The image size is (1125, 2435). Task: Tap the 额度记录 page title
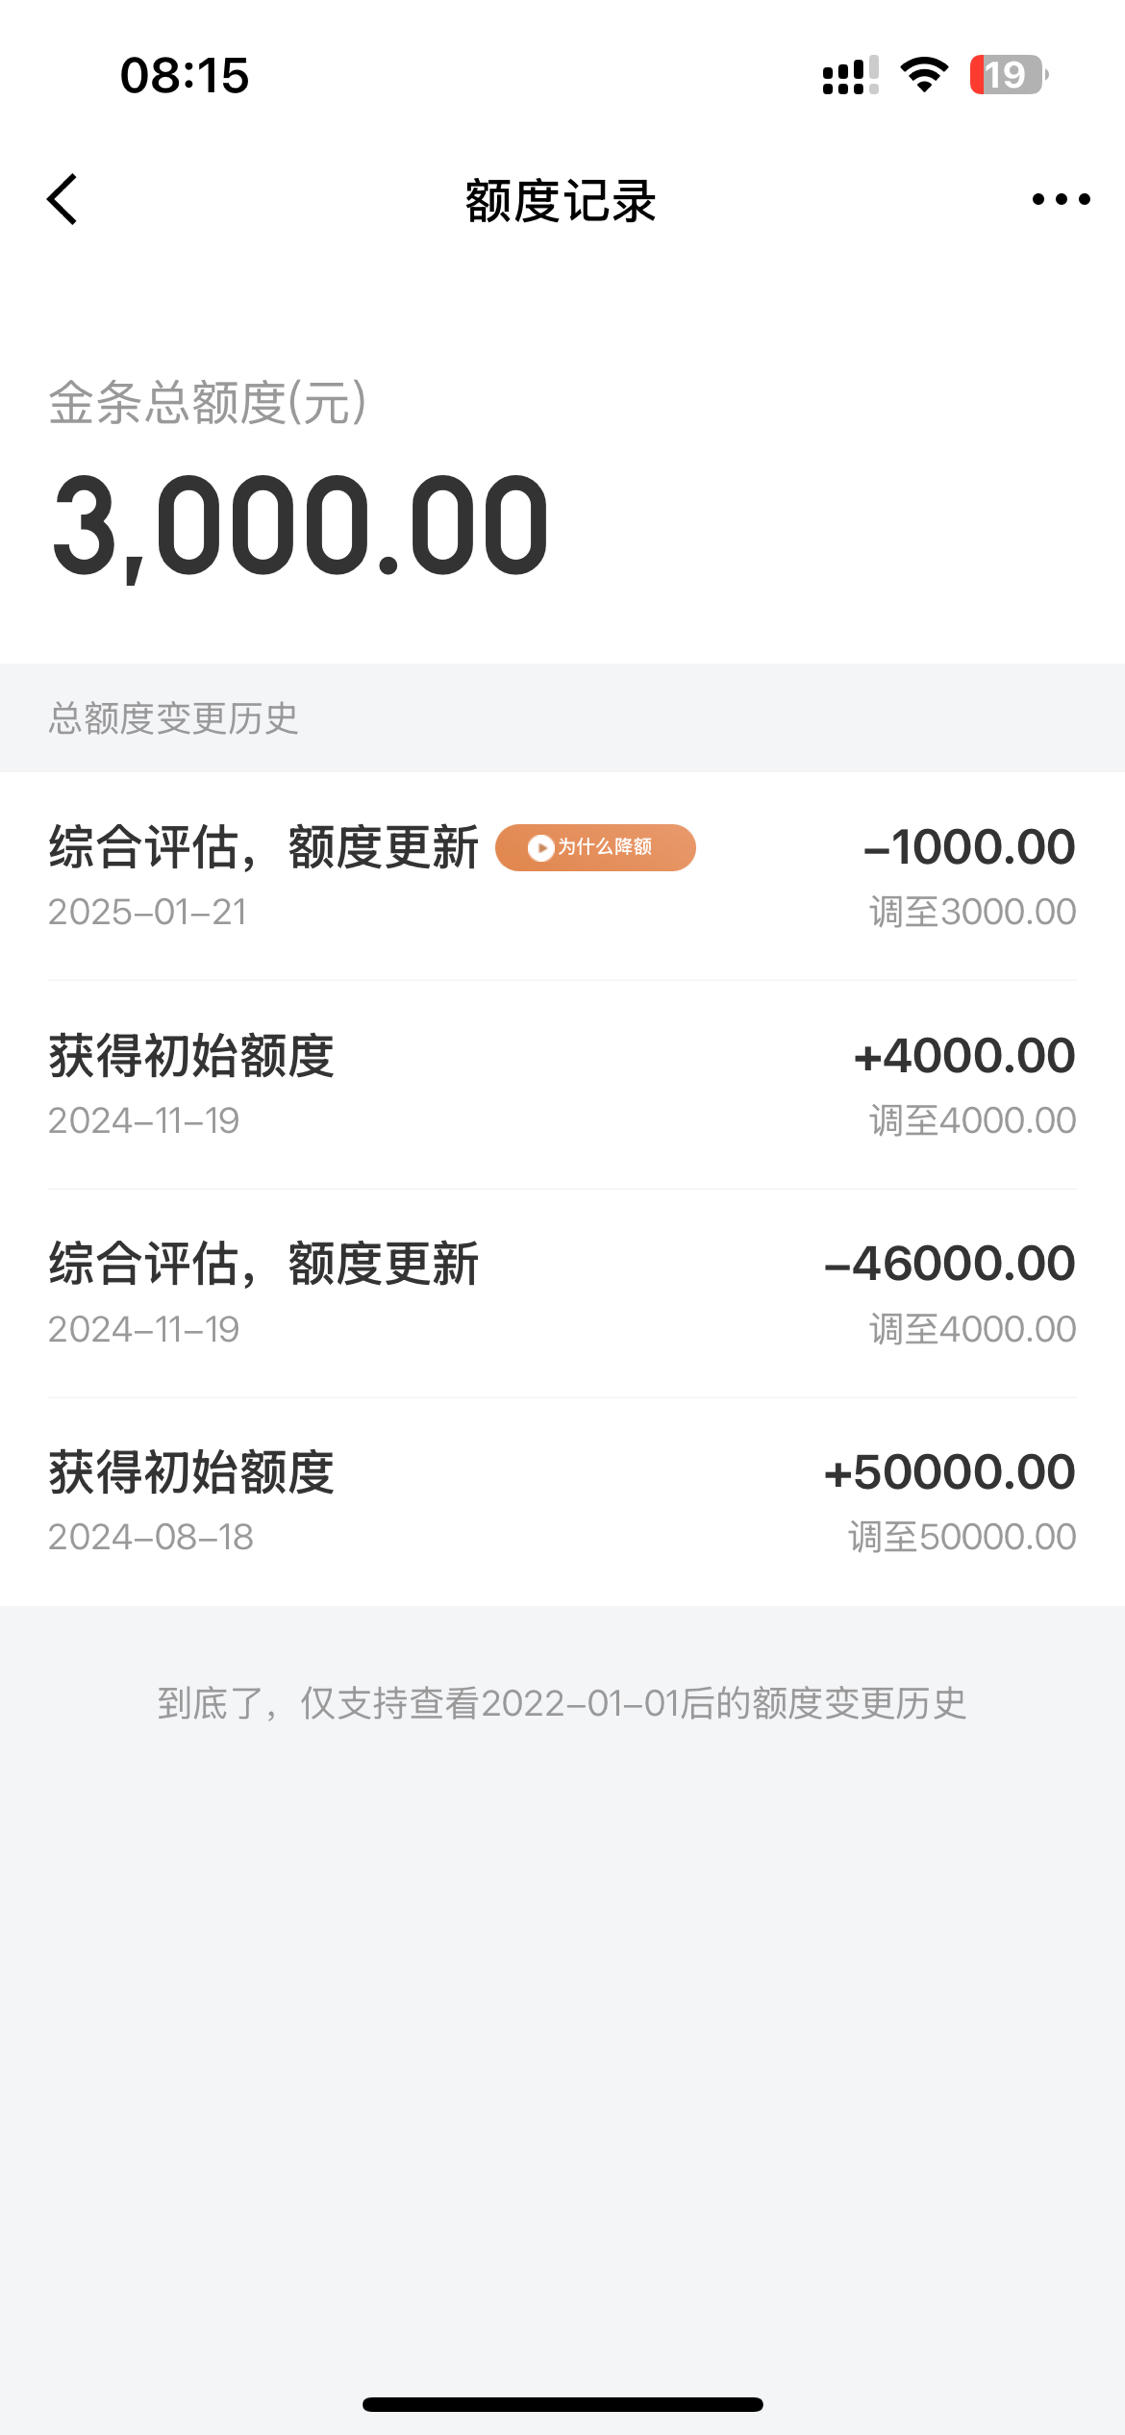(561, 201)
